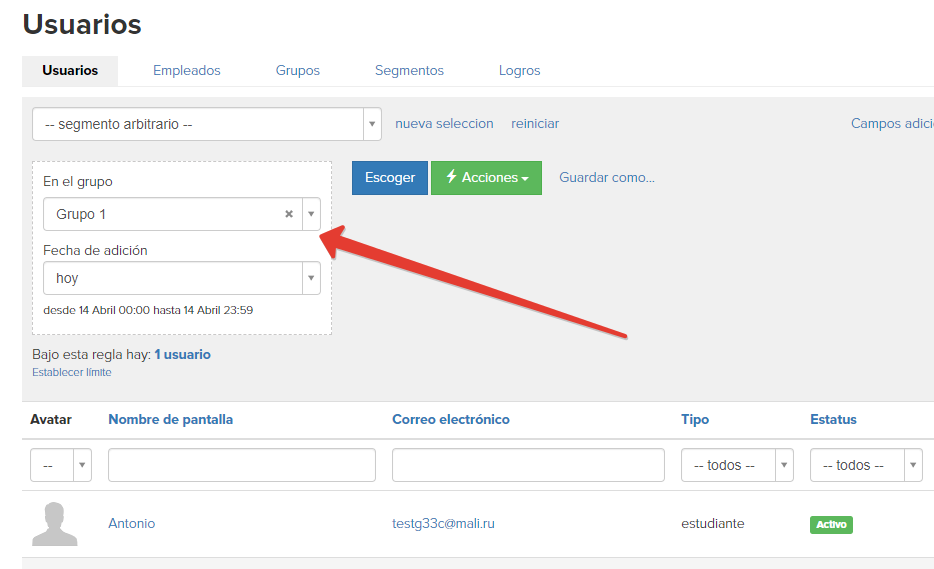
Task: Open the Campos adicionales link
Action: 892,123
